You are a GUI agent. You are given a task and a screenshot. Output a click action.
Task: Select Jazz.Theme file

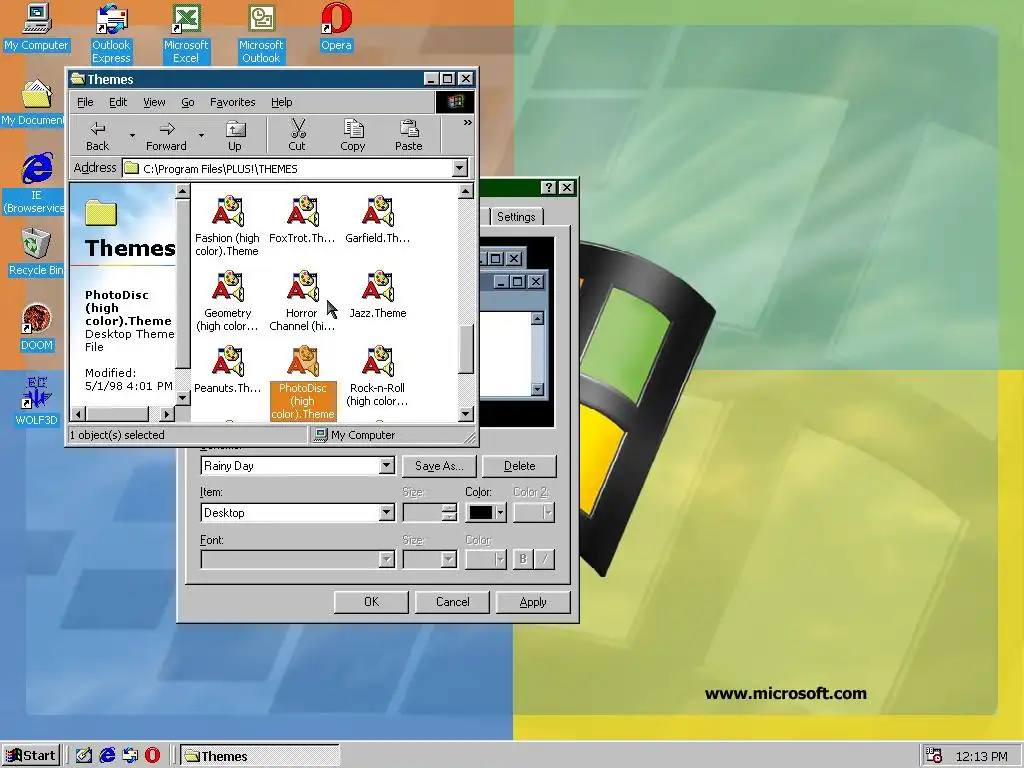tap(377, 295)
